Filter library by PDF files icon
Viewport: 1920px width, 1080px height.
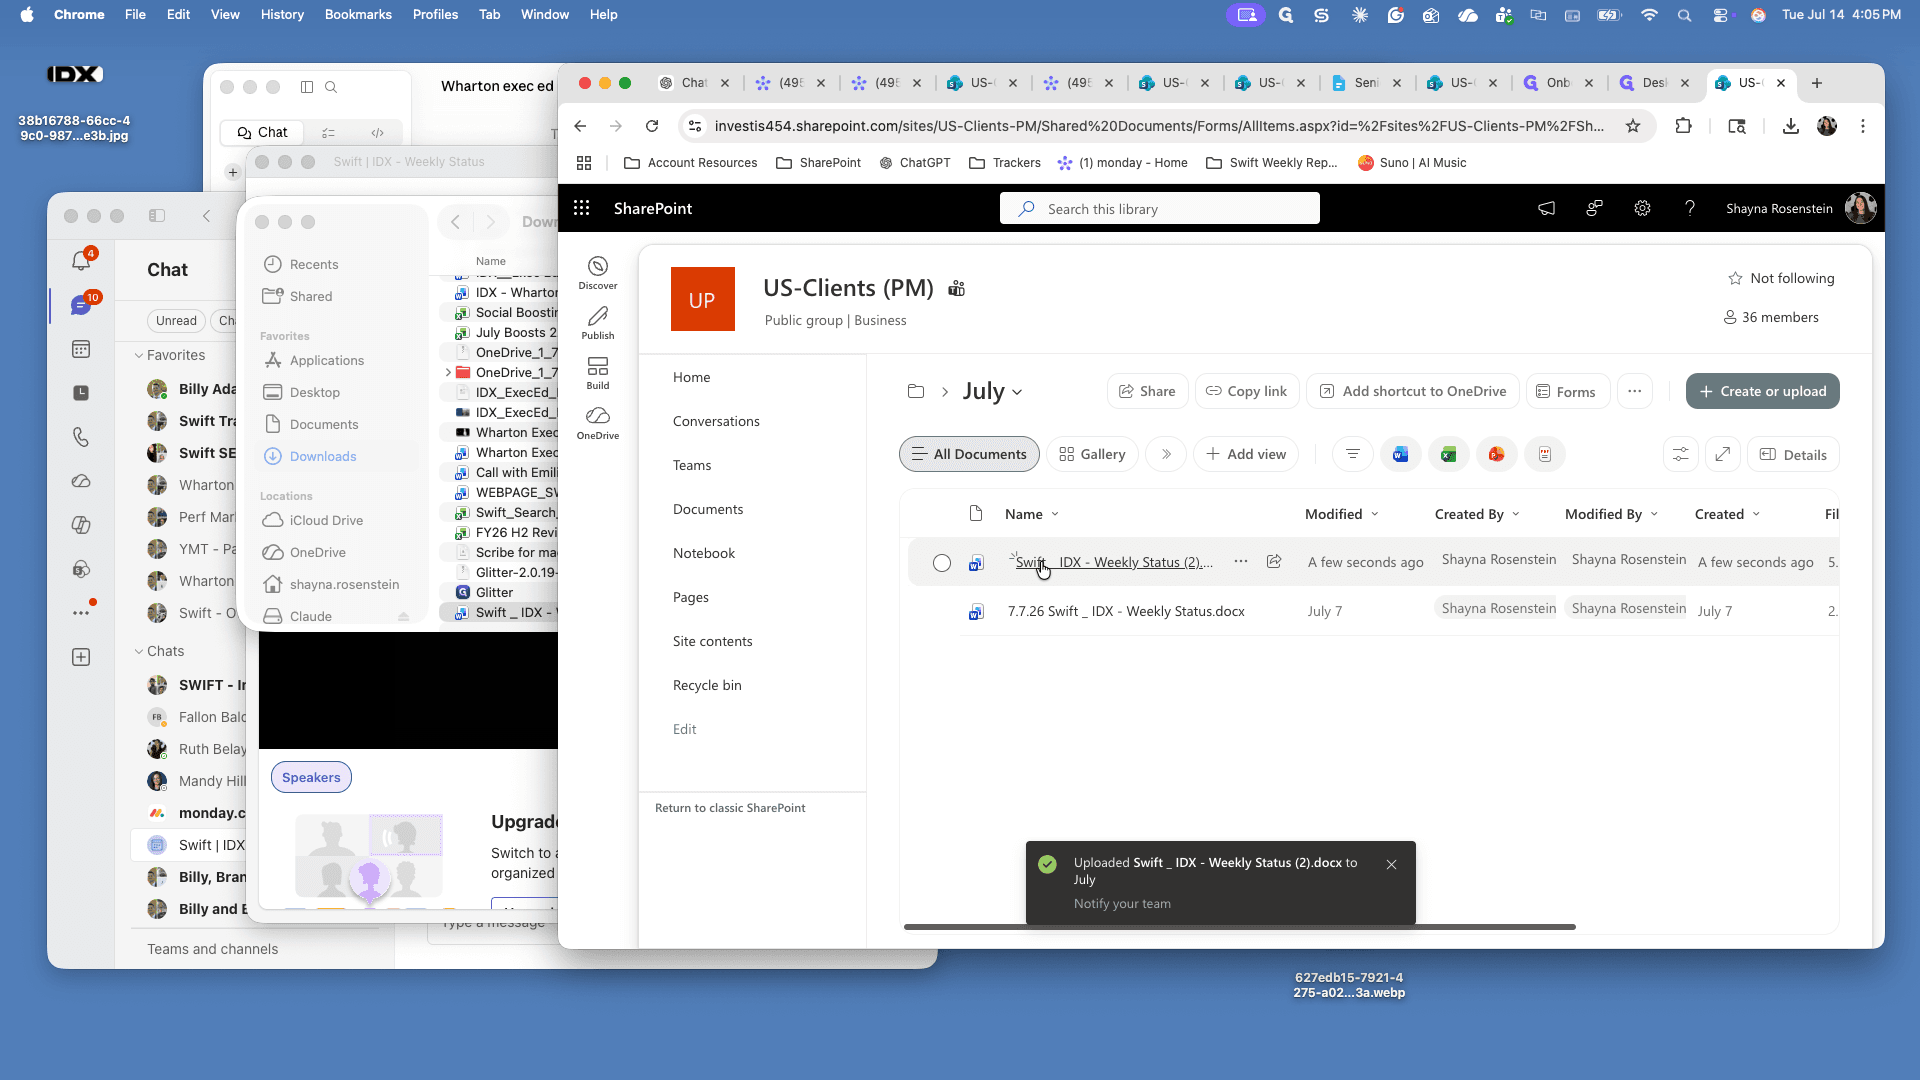point(1544,454)
